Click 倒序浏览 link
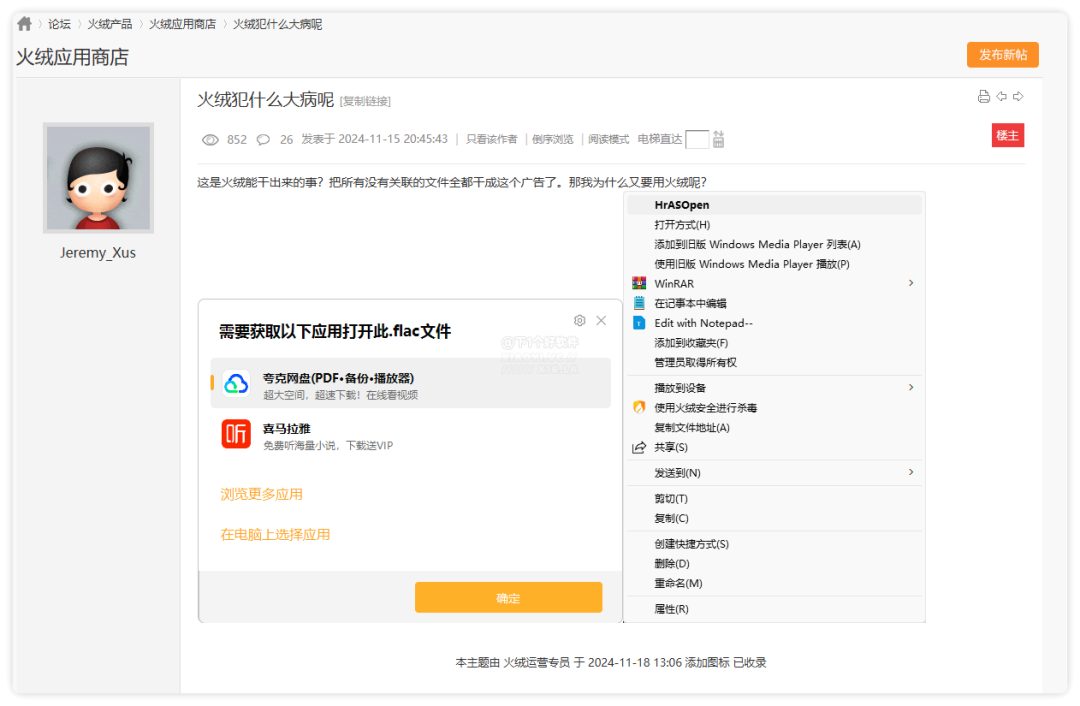Image resolution: width=1080 pixels, height=706 pixels. tap(552, 139)
